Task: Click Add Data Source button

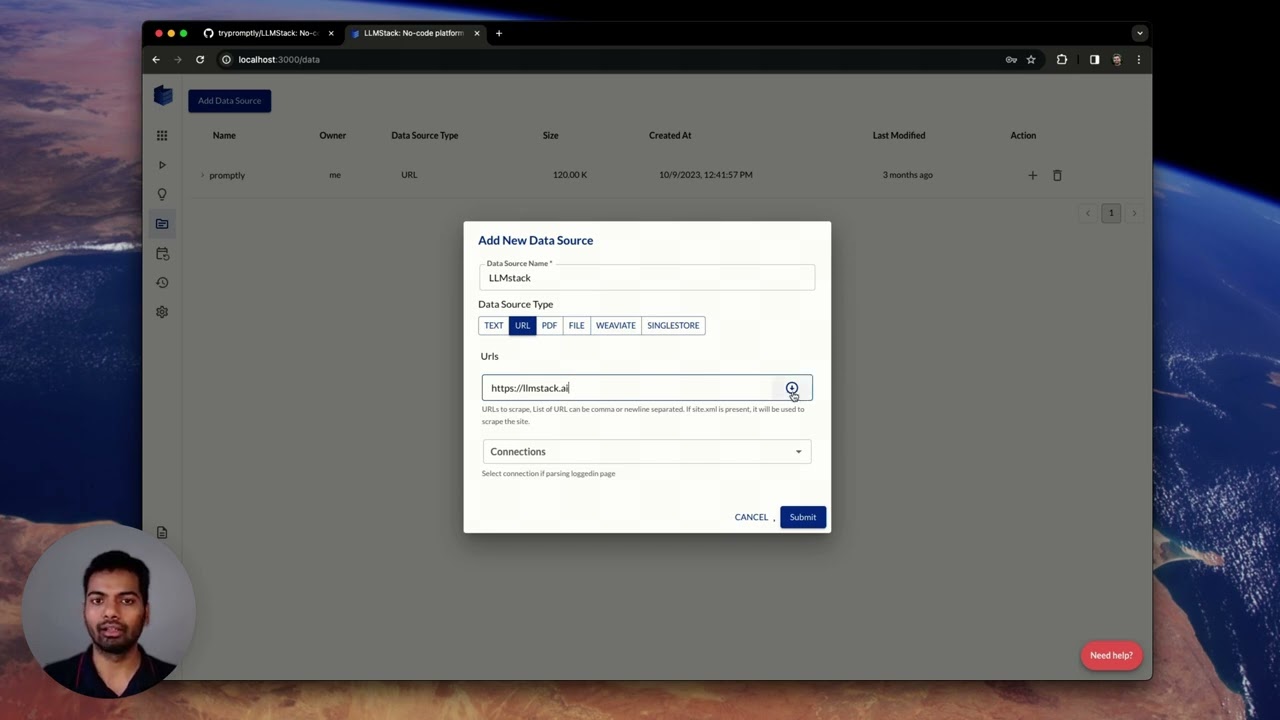Action: [229, 100]
